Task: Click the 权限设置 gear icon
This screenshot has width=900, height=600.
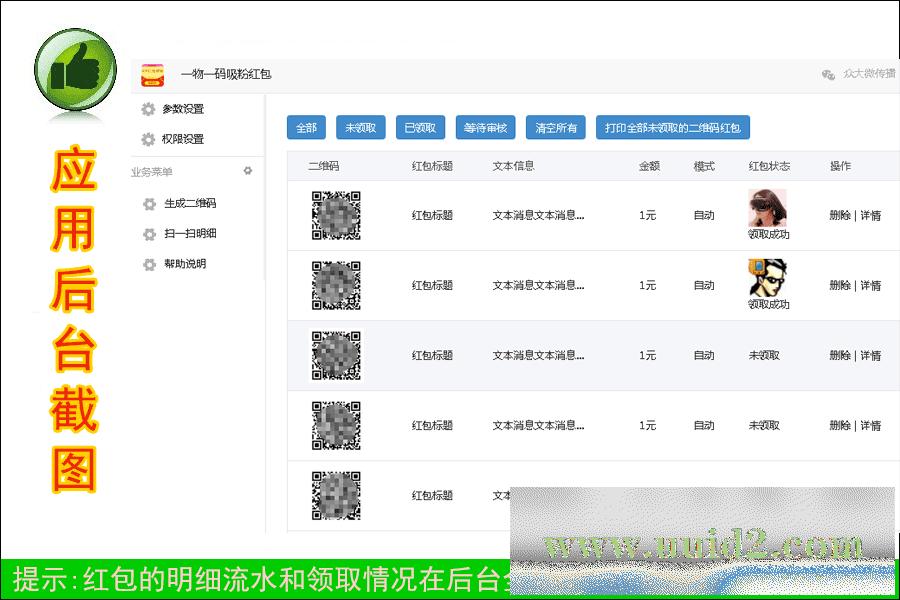Action: pyautogui.click(x=149, y=139)
